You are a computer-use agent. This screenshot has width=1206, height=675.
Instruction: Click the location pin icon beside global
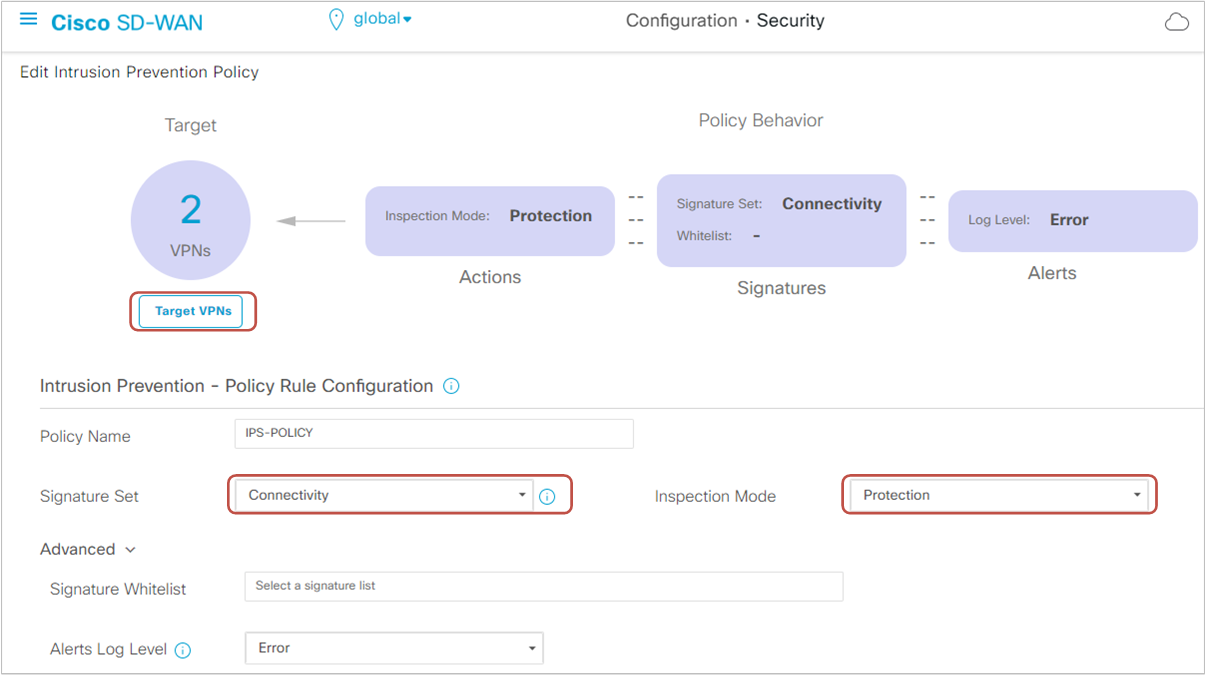click(335, 18)
